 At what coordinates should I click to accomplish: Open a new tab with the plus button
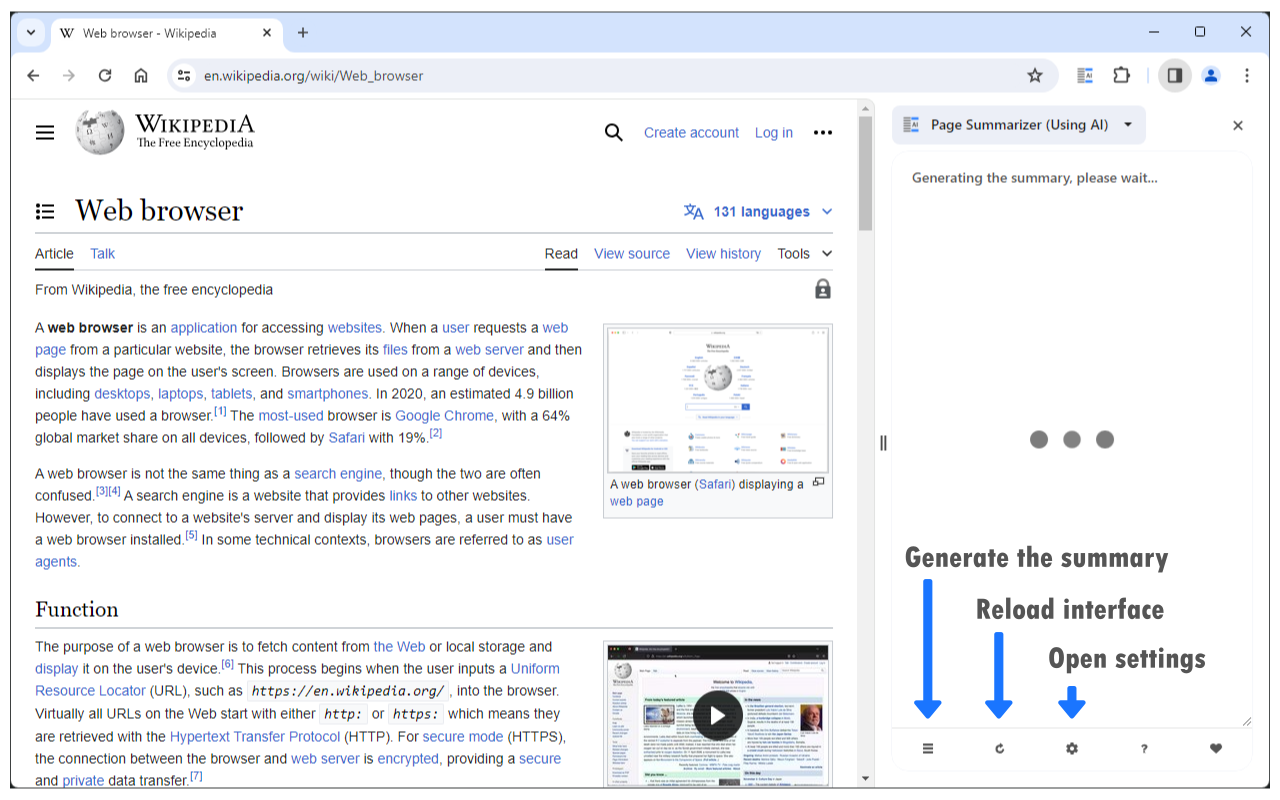pyautogui.click(x=303, y=33)
